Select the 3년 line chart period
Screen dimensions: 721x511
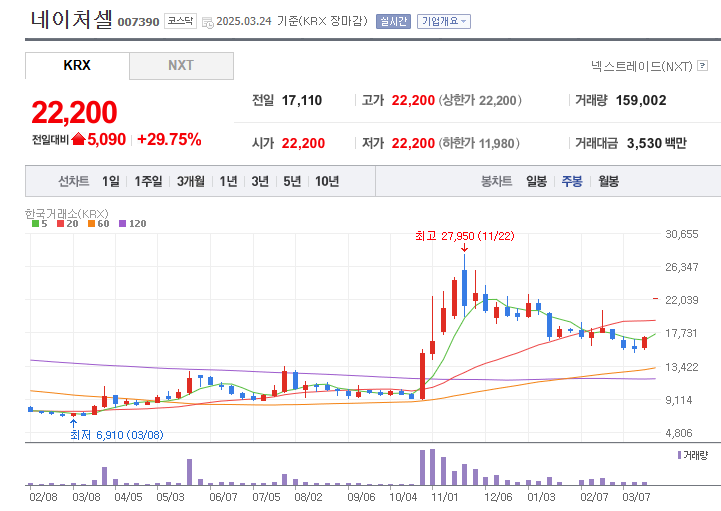click(x=260, y=181)
